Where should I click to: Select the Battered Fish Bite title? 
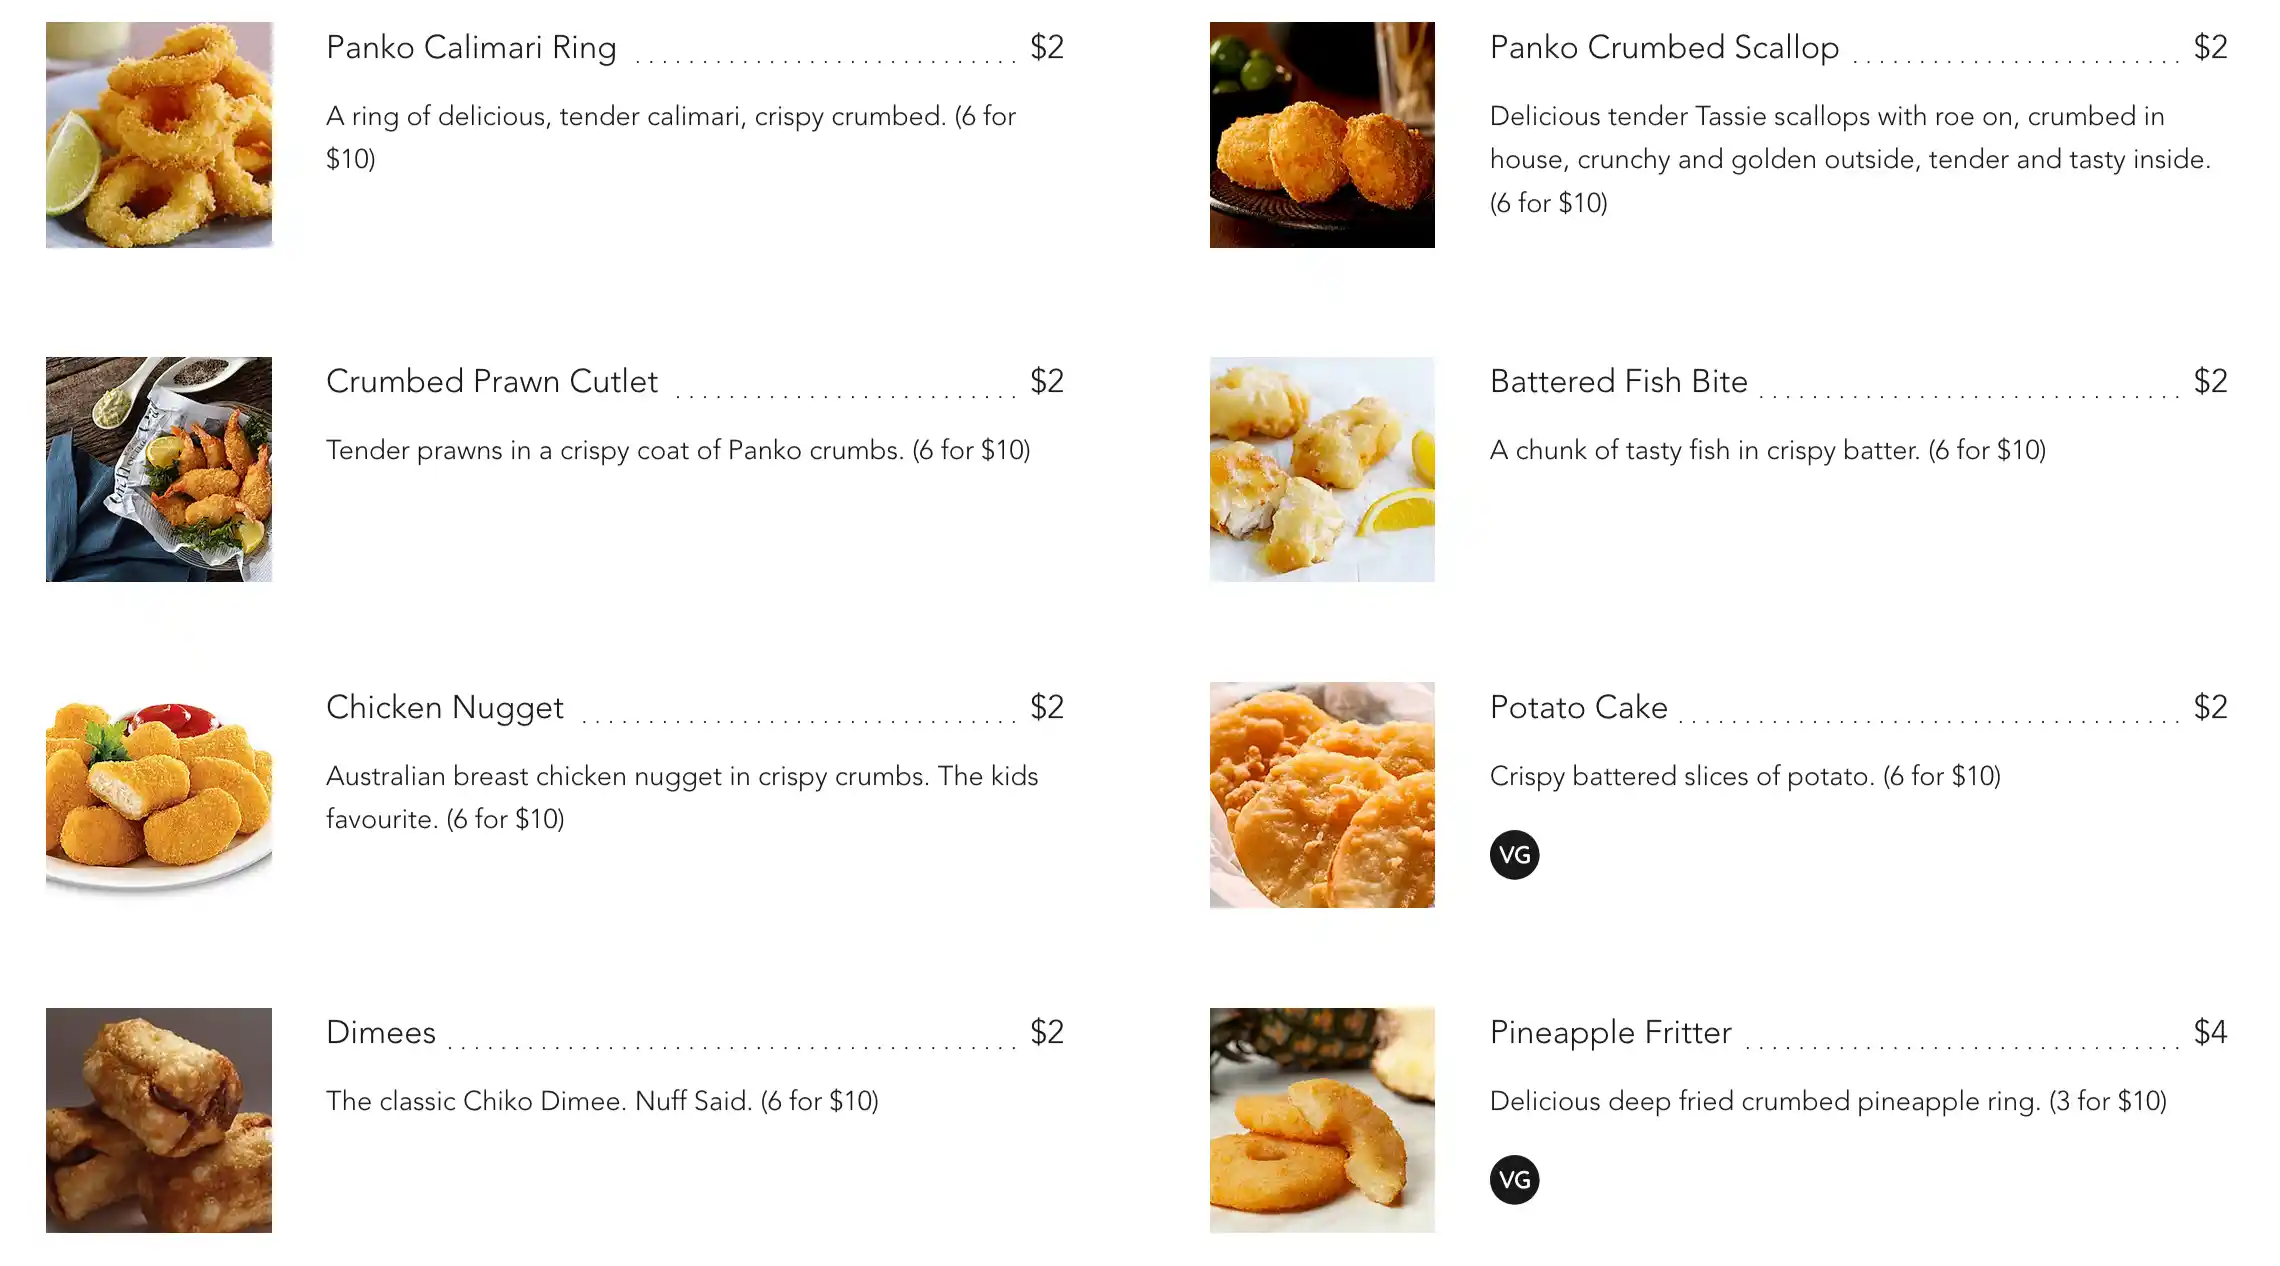(x=1618, y=382)
